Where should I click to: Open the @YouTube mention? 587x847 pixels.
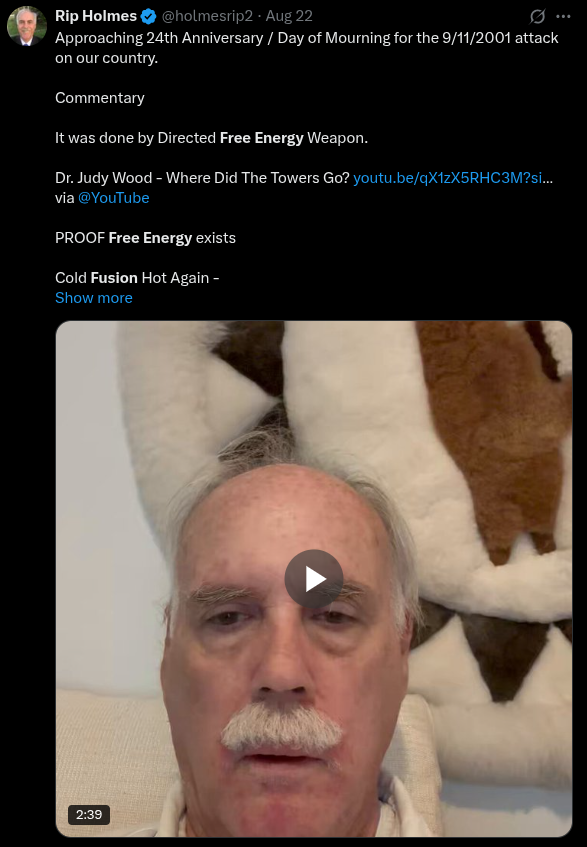tap(113, 198)
